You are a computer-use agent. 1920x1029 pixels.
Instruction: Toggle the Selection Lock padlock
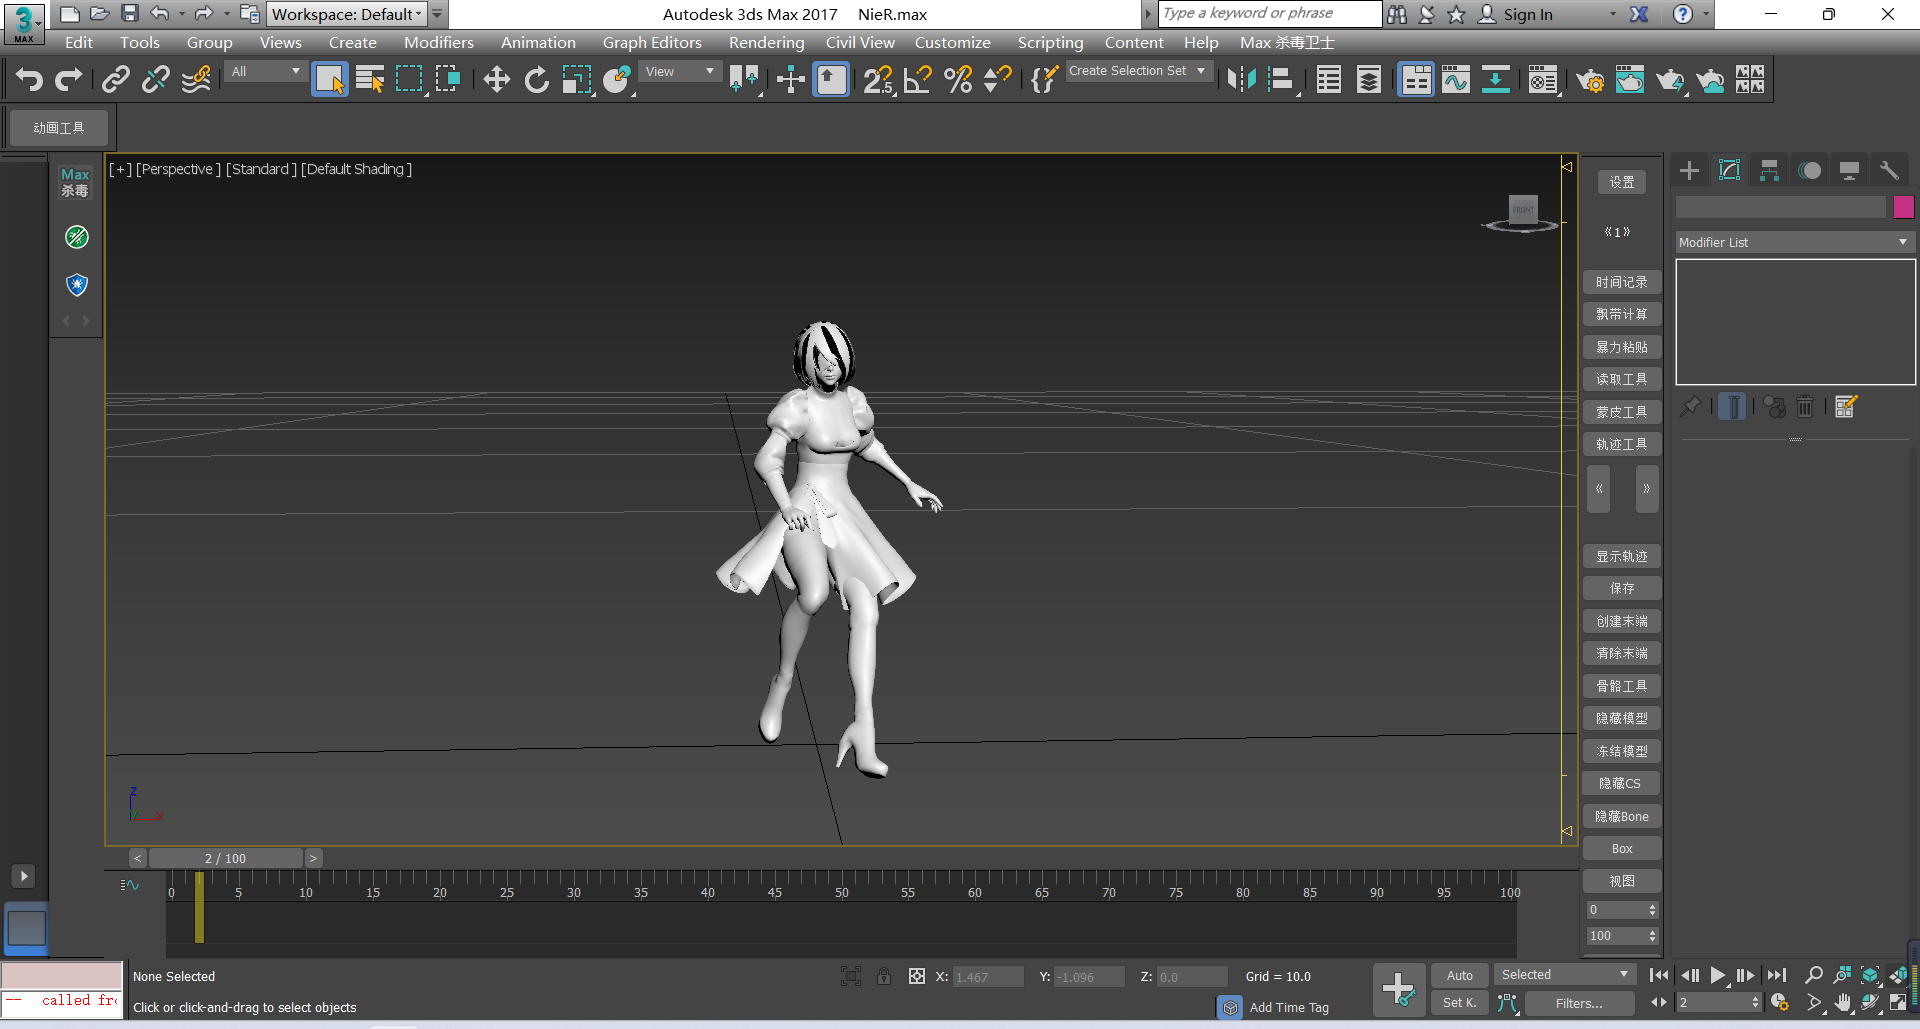click(884, 976)
